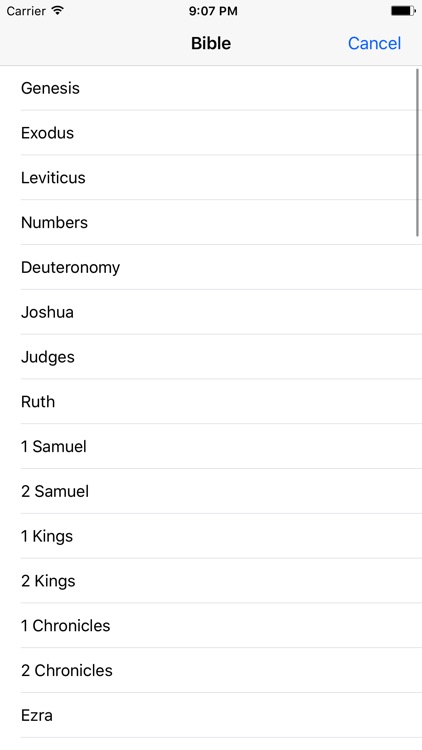This screenshot has height=750, width=422.
Task: Tap the Cancel button
Action: coord(374,43)
